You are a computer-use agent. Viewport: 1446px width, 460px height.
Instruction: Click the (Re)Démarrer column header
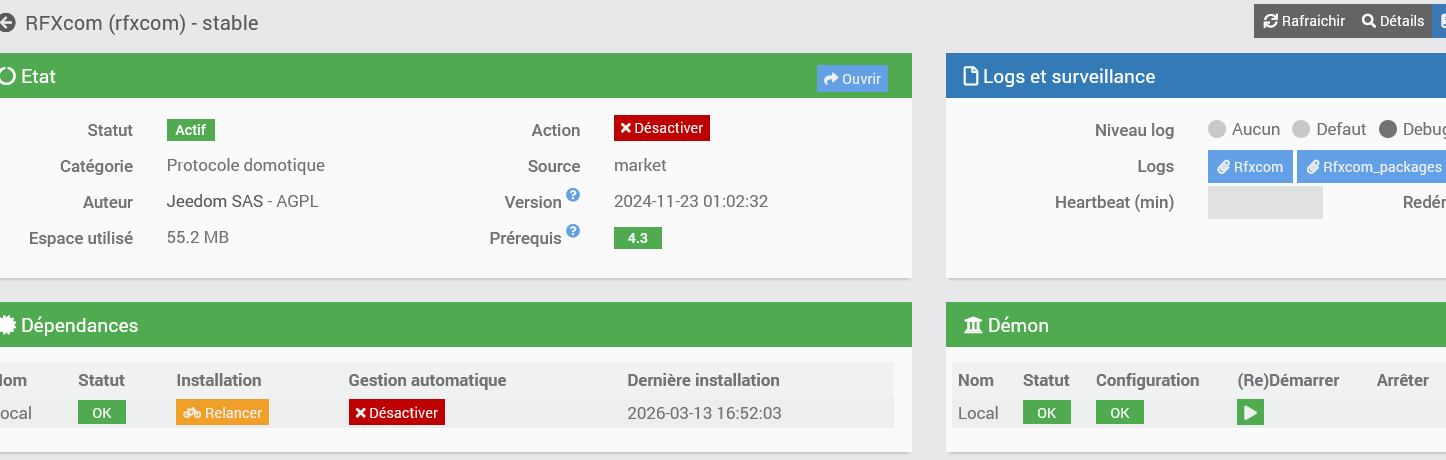pos(1288,380)
